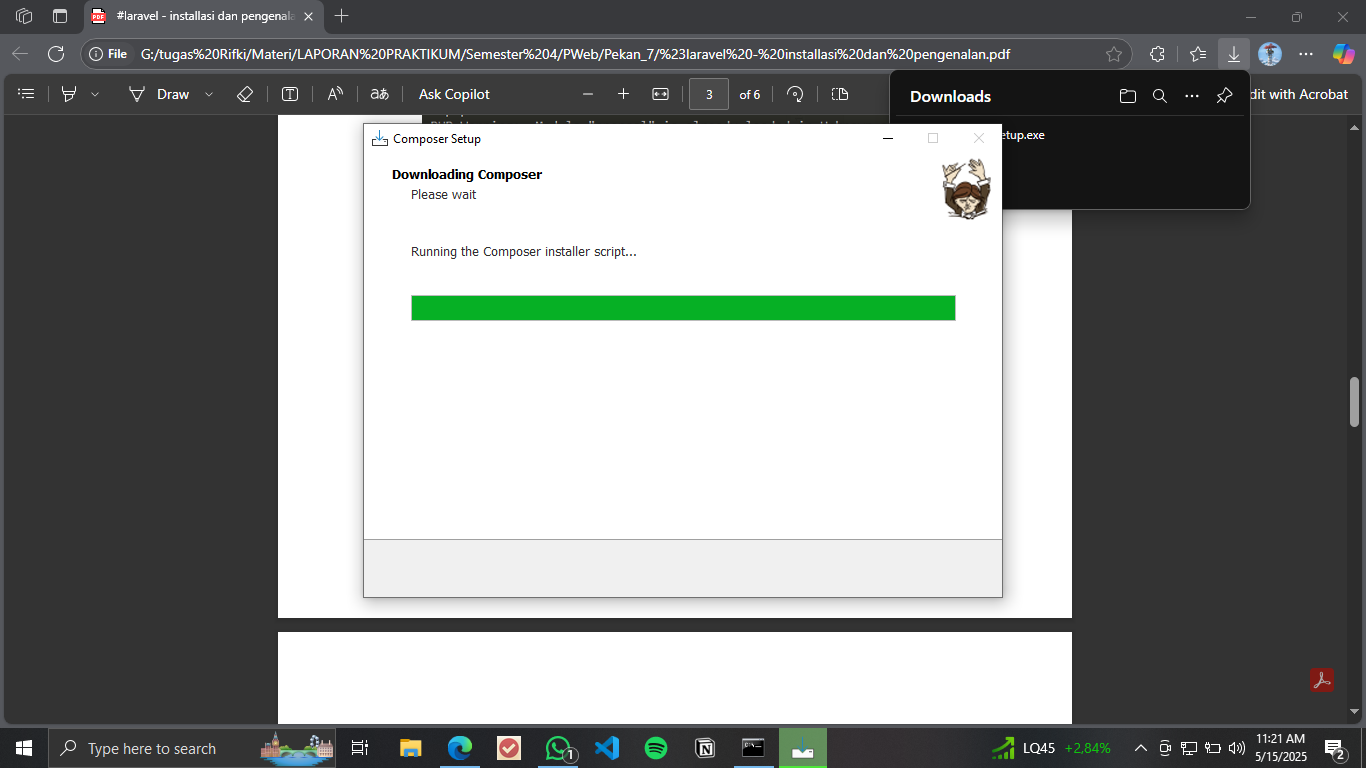
Task: Open the PDF table of contents sidebar
Action: pos(27,94)
